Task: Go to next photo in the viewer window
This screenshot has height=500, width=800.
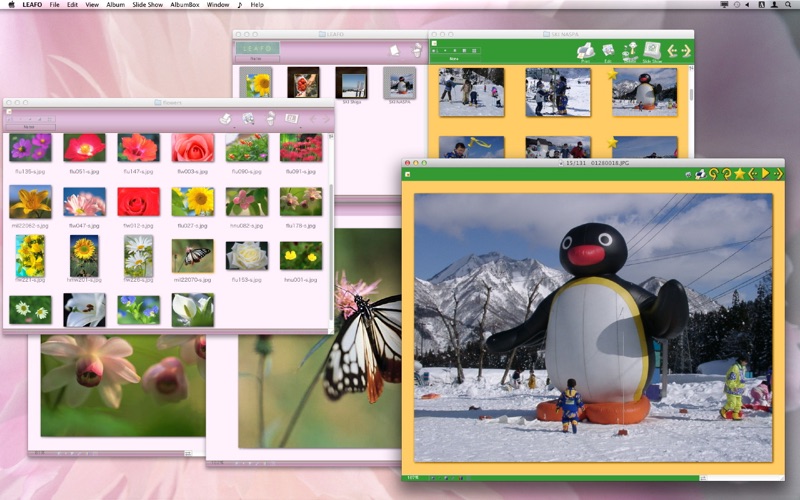Action: [x=778, y=174]
